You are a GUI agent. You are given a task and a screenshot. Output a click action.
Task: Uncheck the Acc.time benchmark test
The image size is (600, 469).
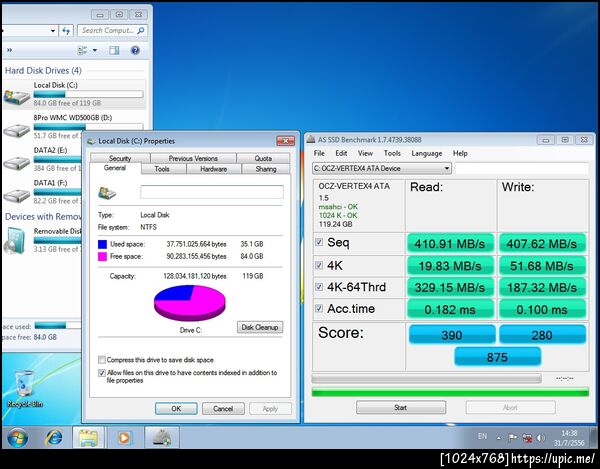click(x=319, y=308)
